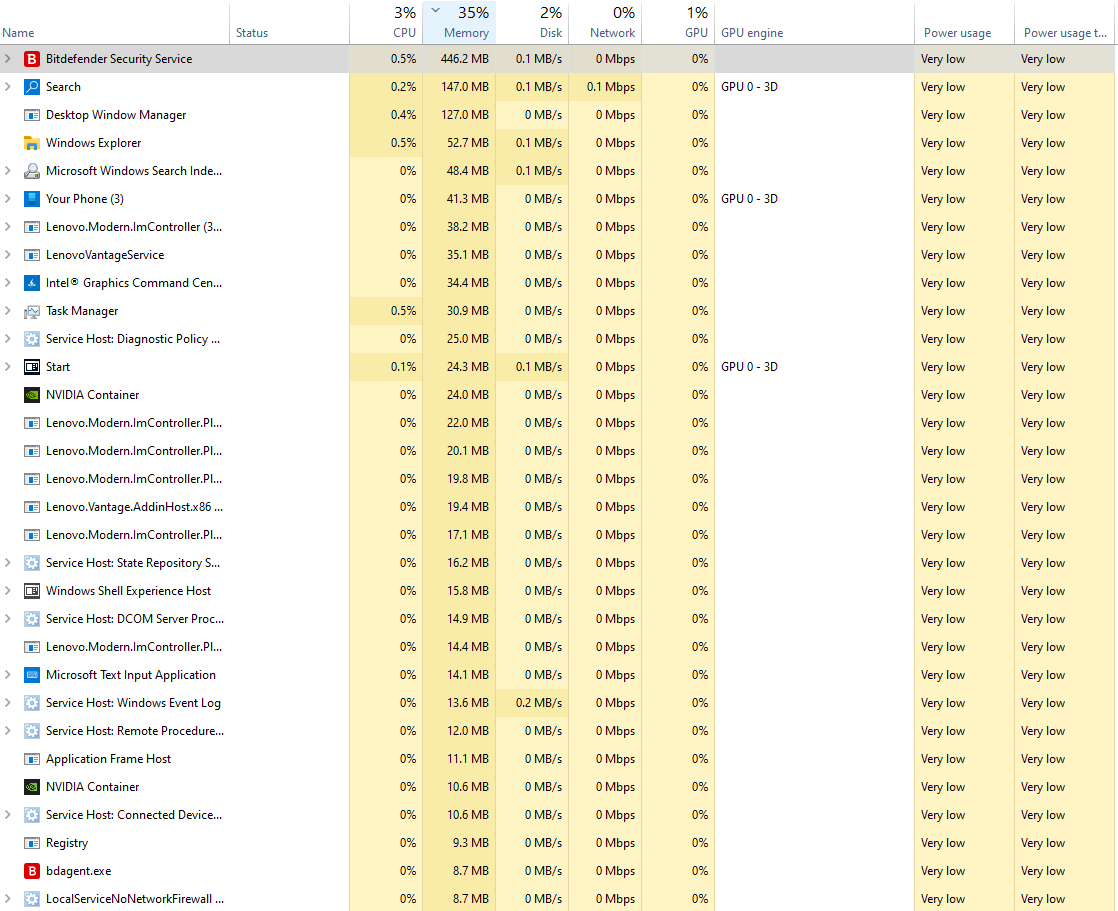This screenshot has height=911, width=1118.
Task: Click the Search process magnifier icon
Action: click(x=31, y=87)
